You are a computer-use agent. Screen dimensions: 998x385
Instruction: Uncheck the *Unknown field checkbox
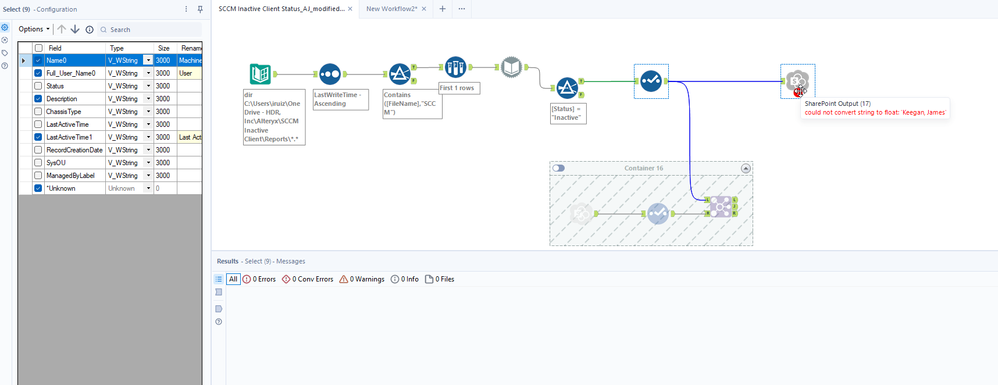click(x=38, y=188)
